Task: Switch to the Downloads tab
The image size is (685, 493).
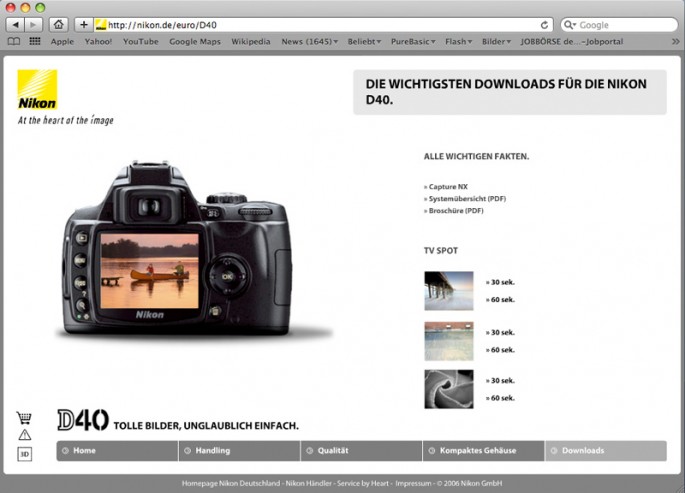Action: tap(606, 451)
